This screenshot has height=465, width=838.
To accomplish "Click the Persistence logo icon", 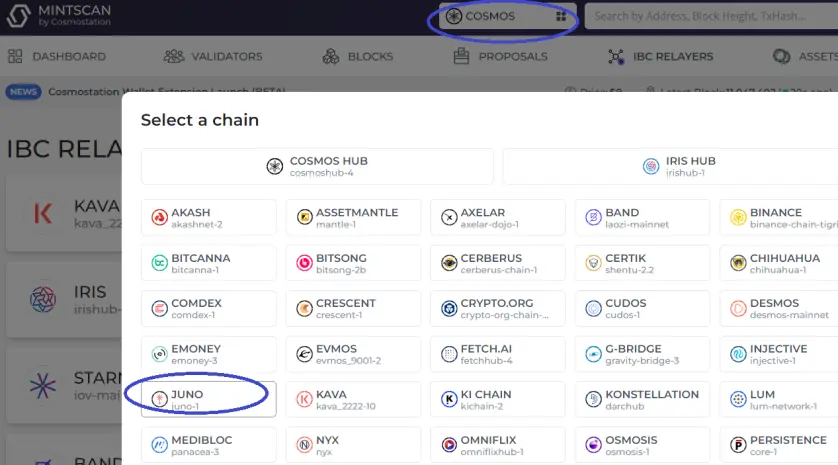I will [738, 445].
